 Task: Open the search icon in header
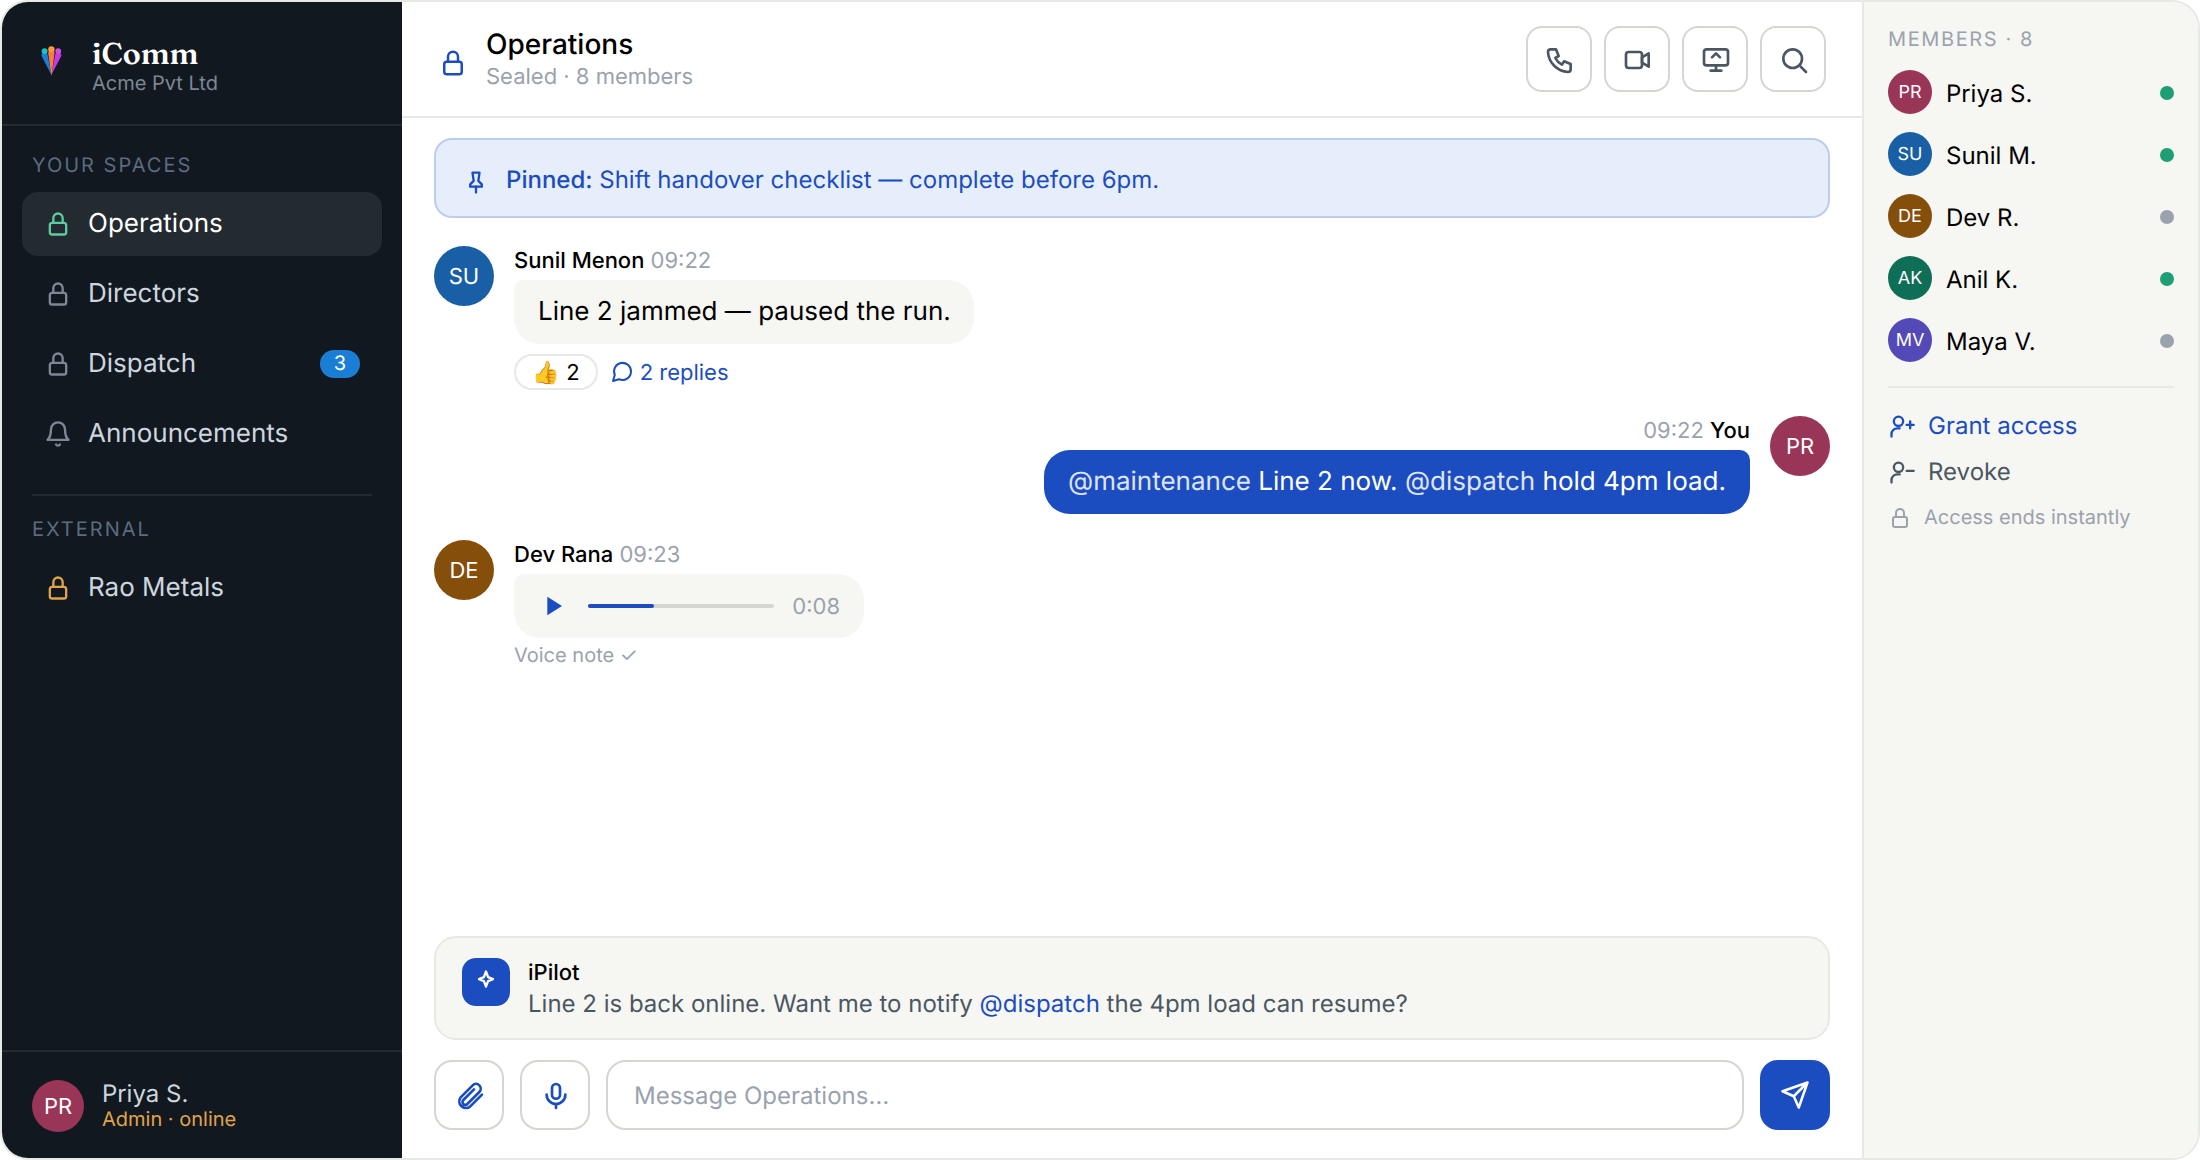point(1793,60)
